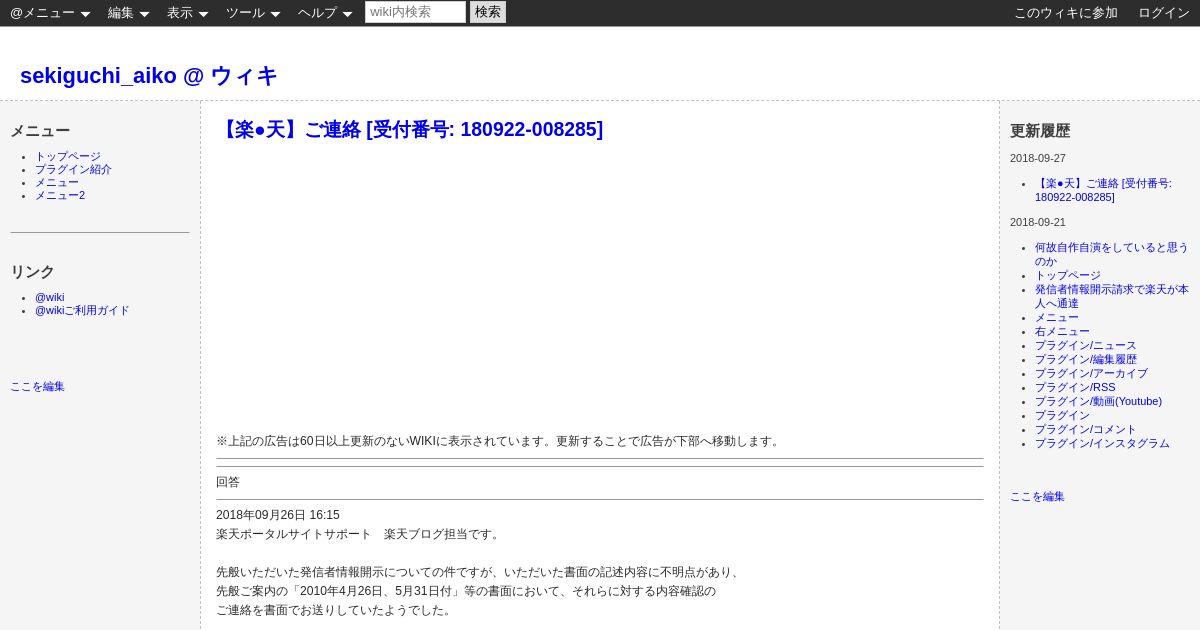Open 発信者情報開示請求で楽天が本人へ通達 link

[1111, 296]
